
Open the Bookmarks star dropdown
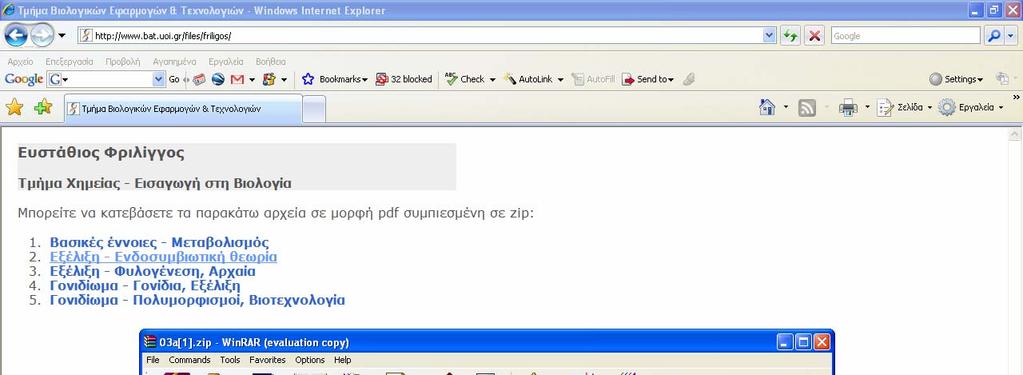tap(335, 79)
